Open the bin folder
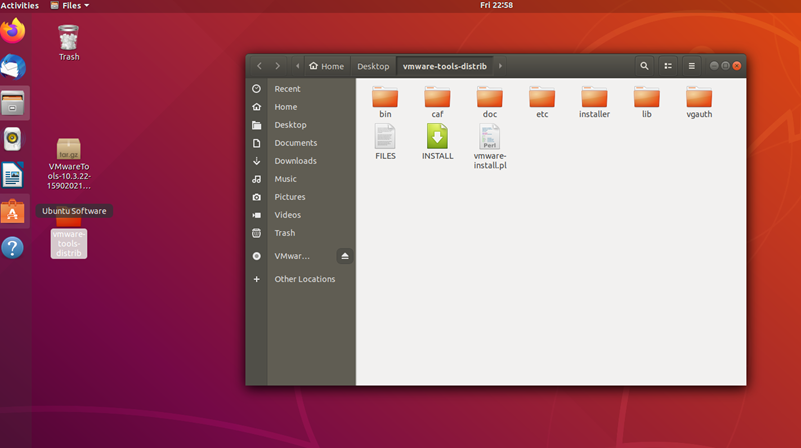Image resolution: width=801 pixels, height=448 pixels. pos(385,102)
